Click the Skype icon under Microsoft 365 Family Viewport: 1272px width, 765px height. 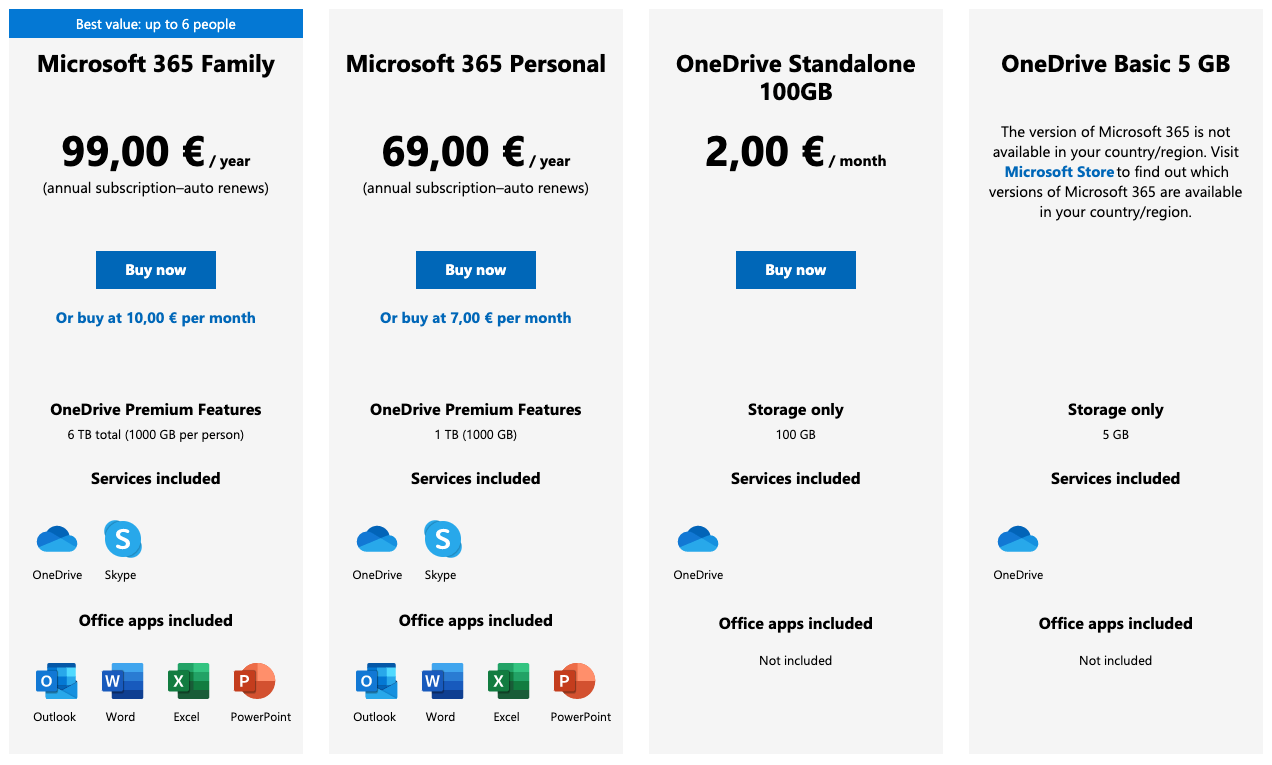tap(122, 538)
